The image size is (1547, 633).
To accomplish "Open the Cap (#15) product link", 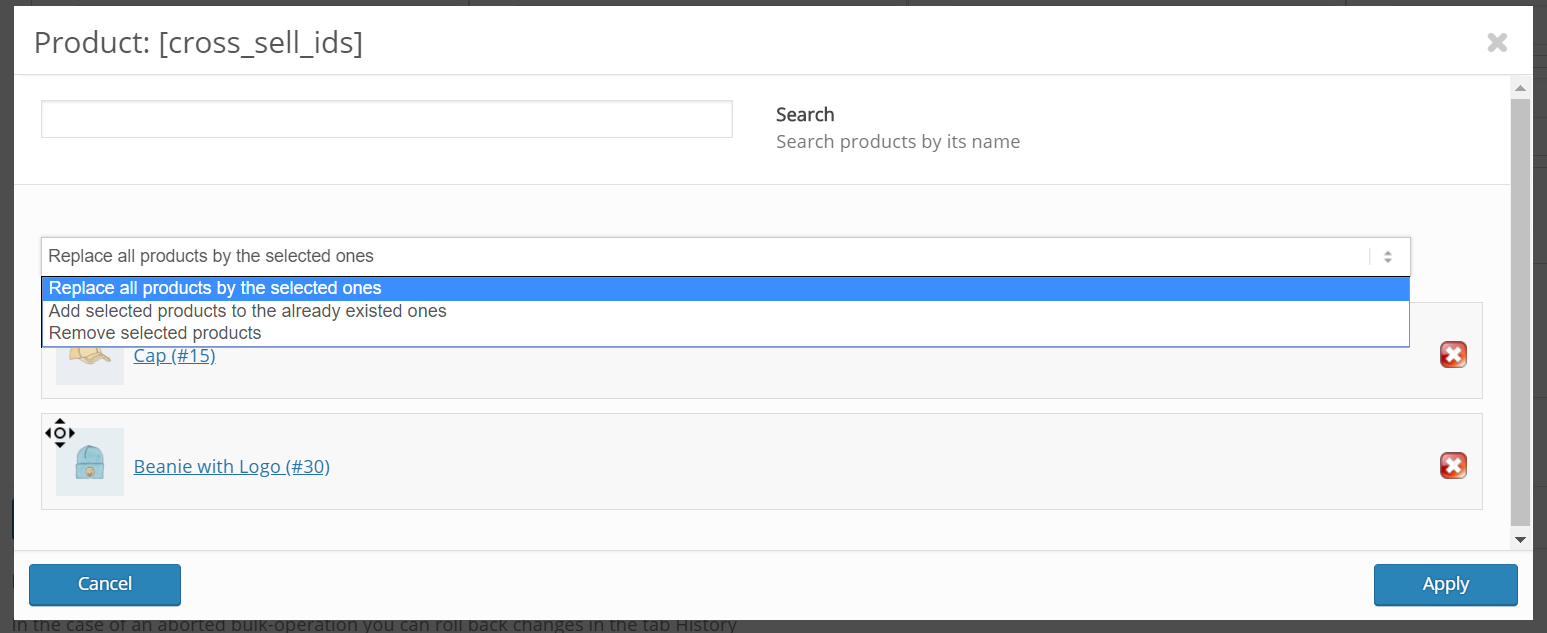I will point(175,356).
